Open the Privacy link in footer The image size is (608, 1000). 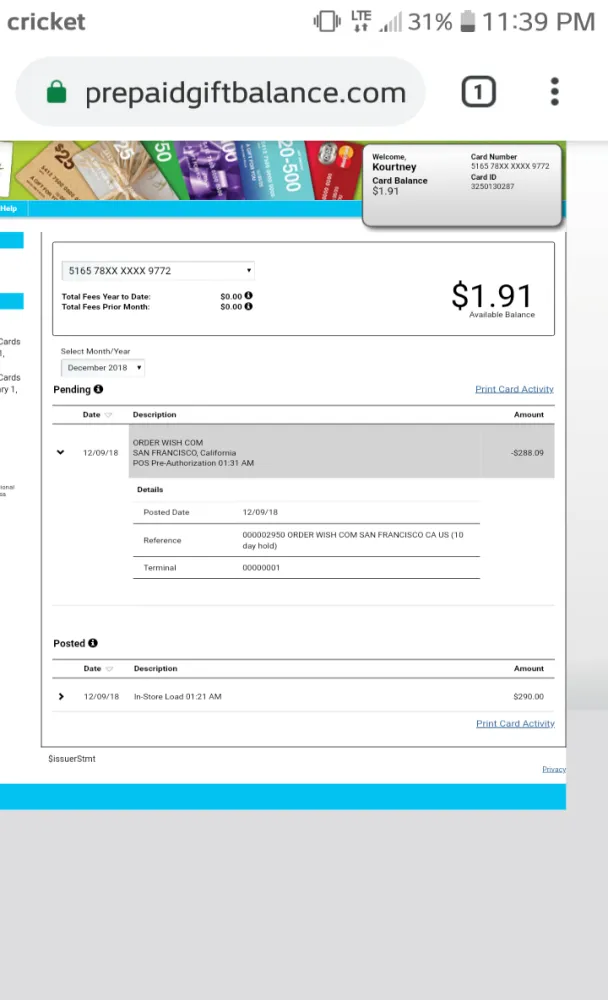click(554, 769)
